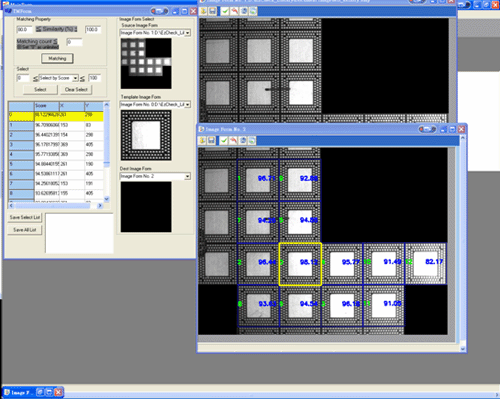The width and height of the screenshot is (500, 399).
Task: Open the Select by Score dropdown
Action: 76,78
